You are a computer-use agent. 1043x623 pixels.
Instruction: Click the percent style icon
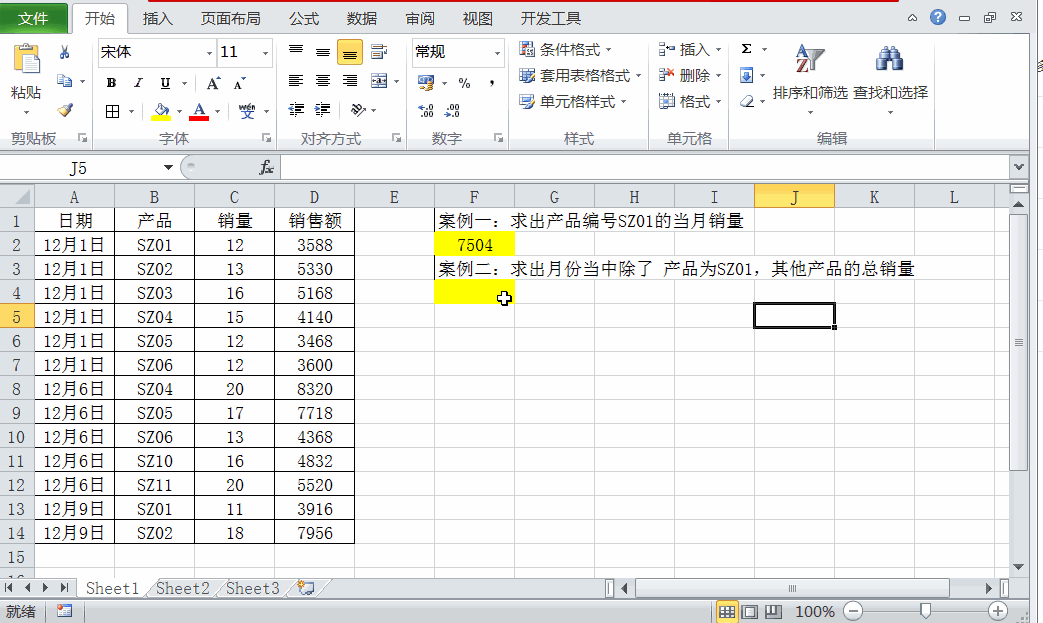(x=464, y=83)
